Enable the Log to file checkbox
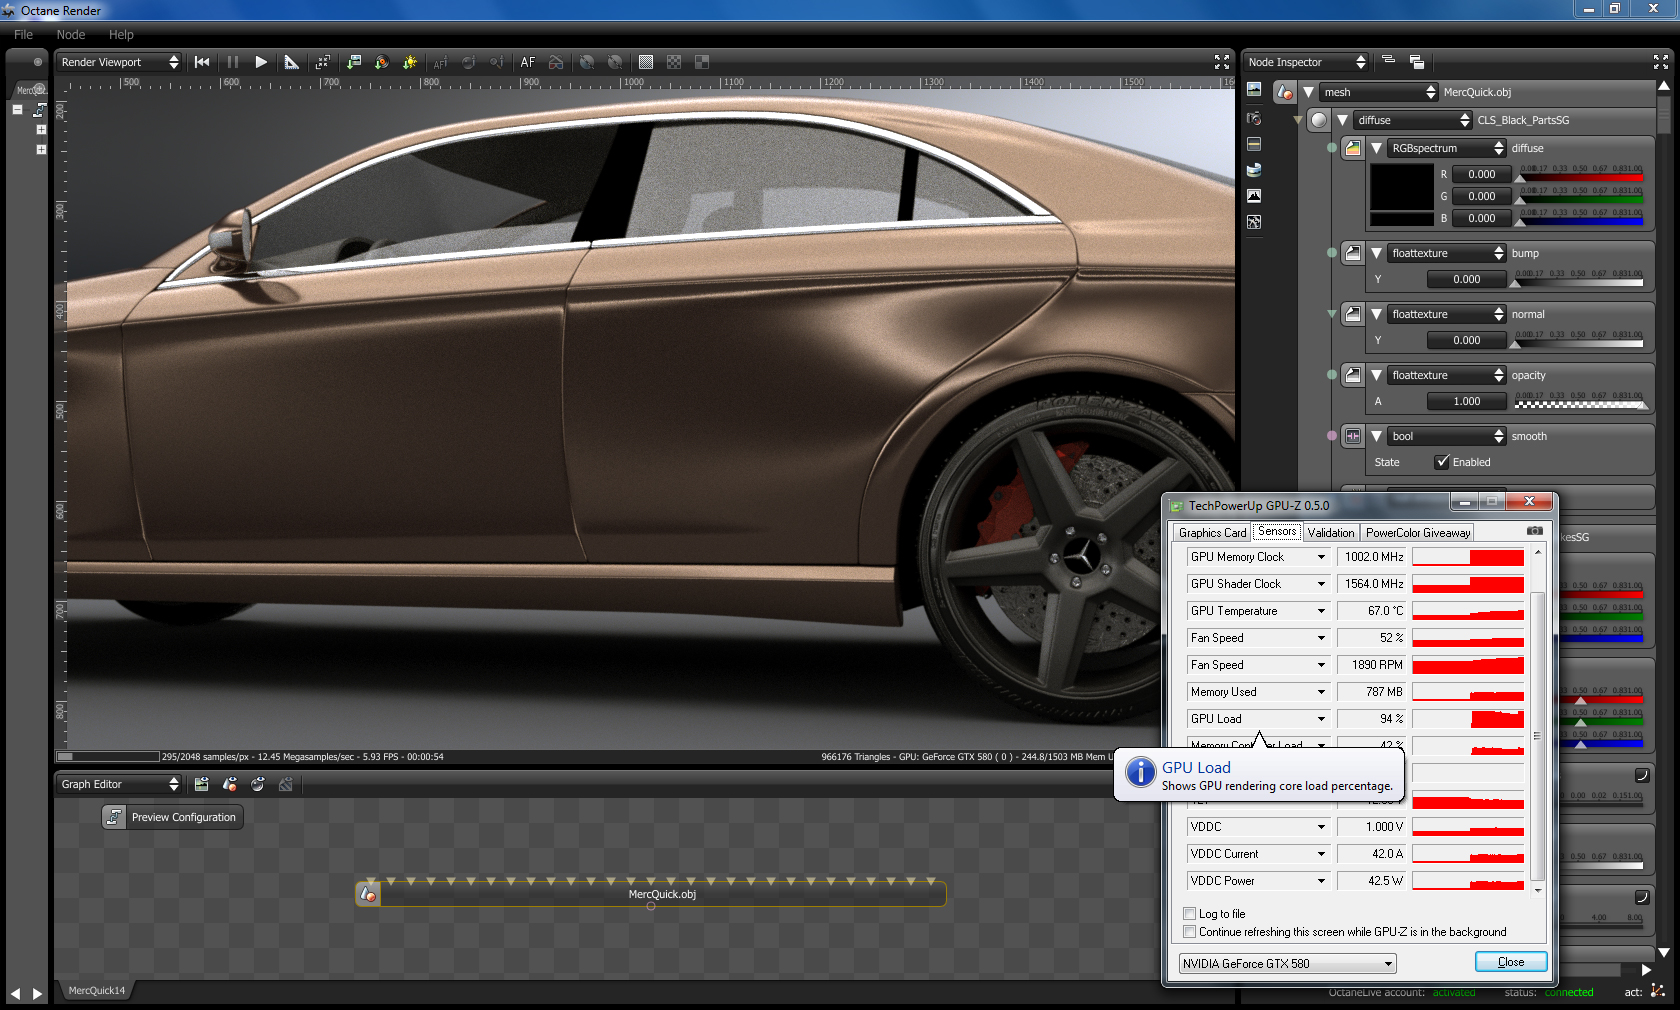 point(1190,914)
